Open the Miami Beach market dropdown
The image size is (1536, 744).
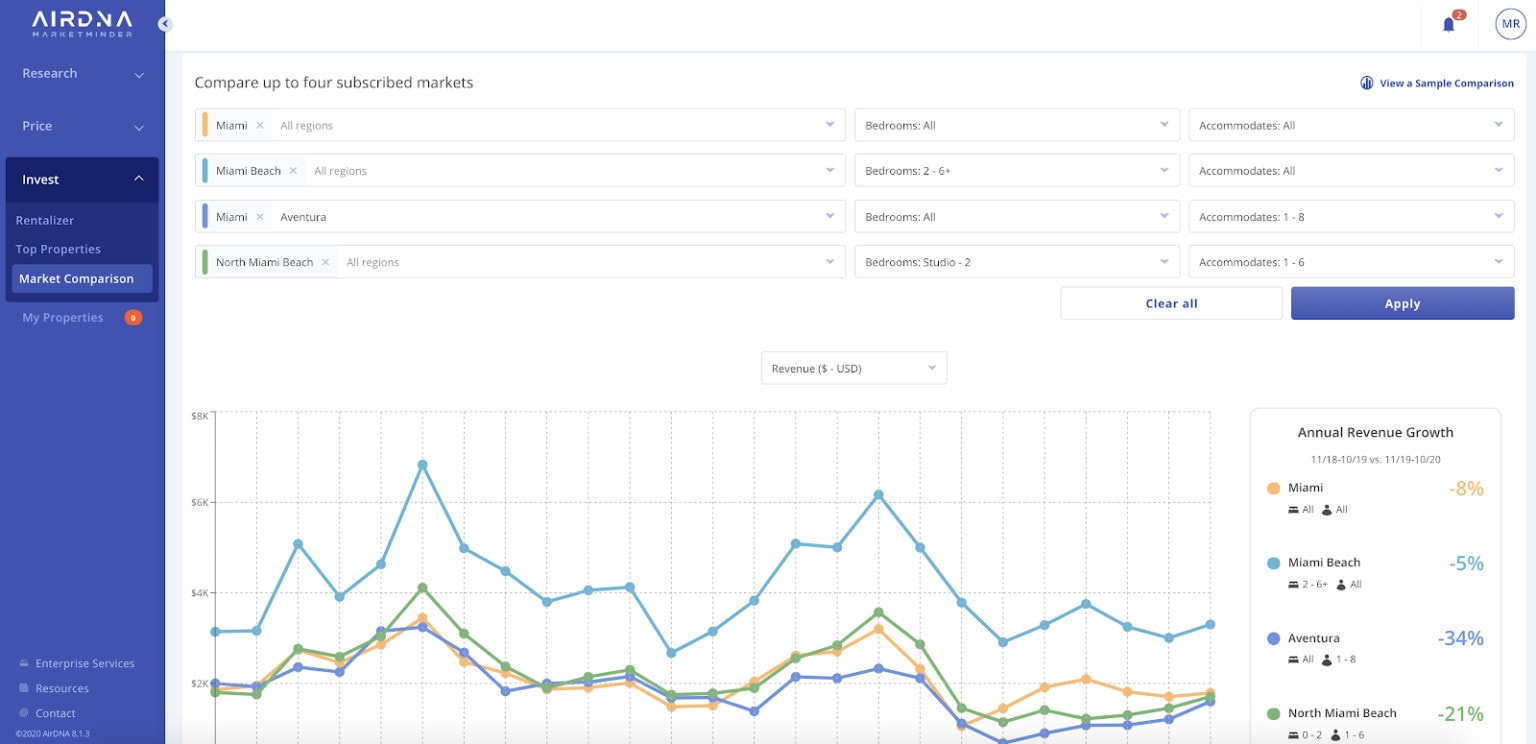click(x=830, y=171)
